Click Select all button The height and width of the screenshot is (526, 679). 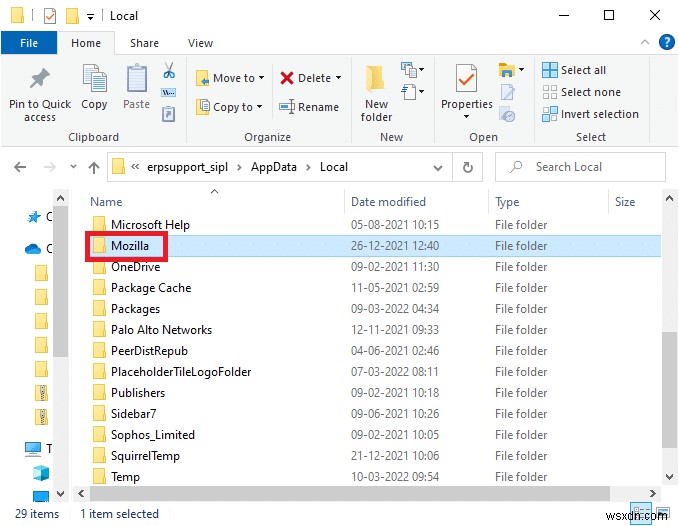[x=574, y=70]
